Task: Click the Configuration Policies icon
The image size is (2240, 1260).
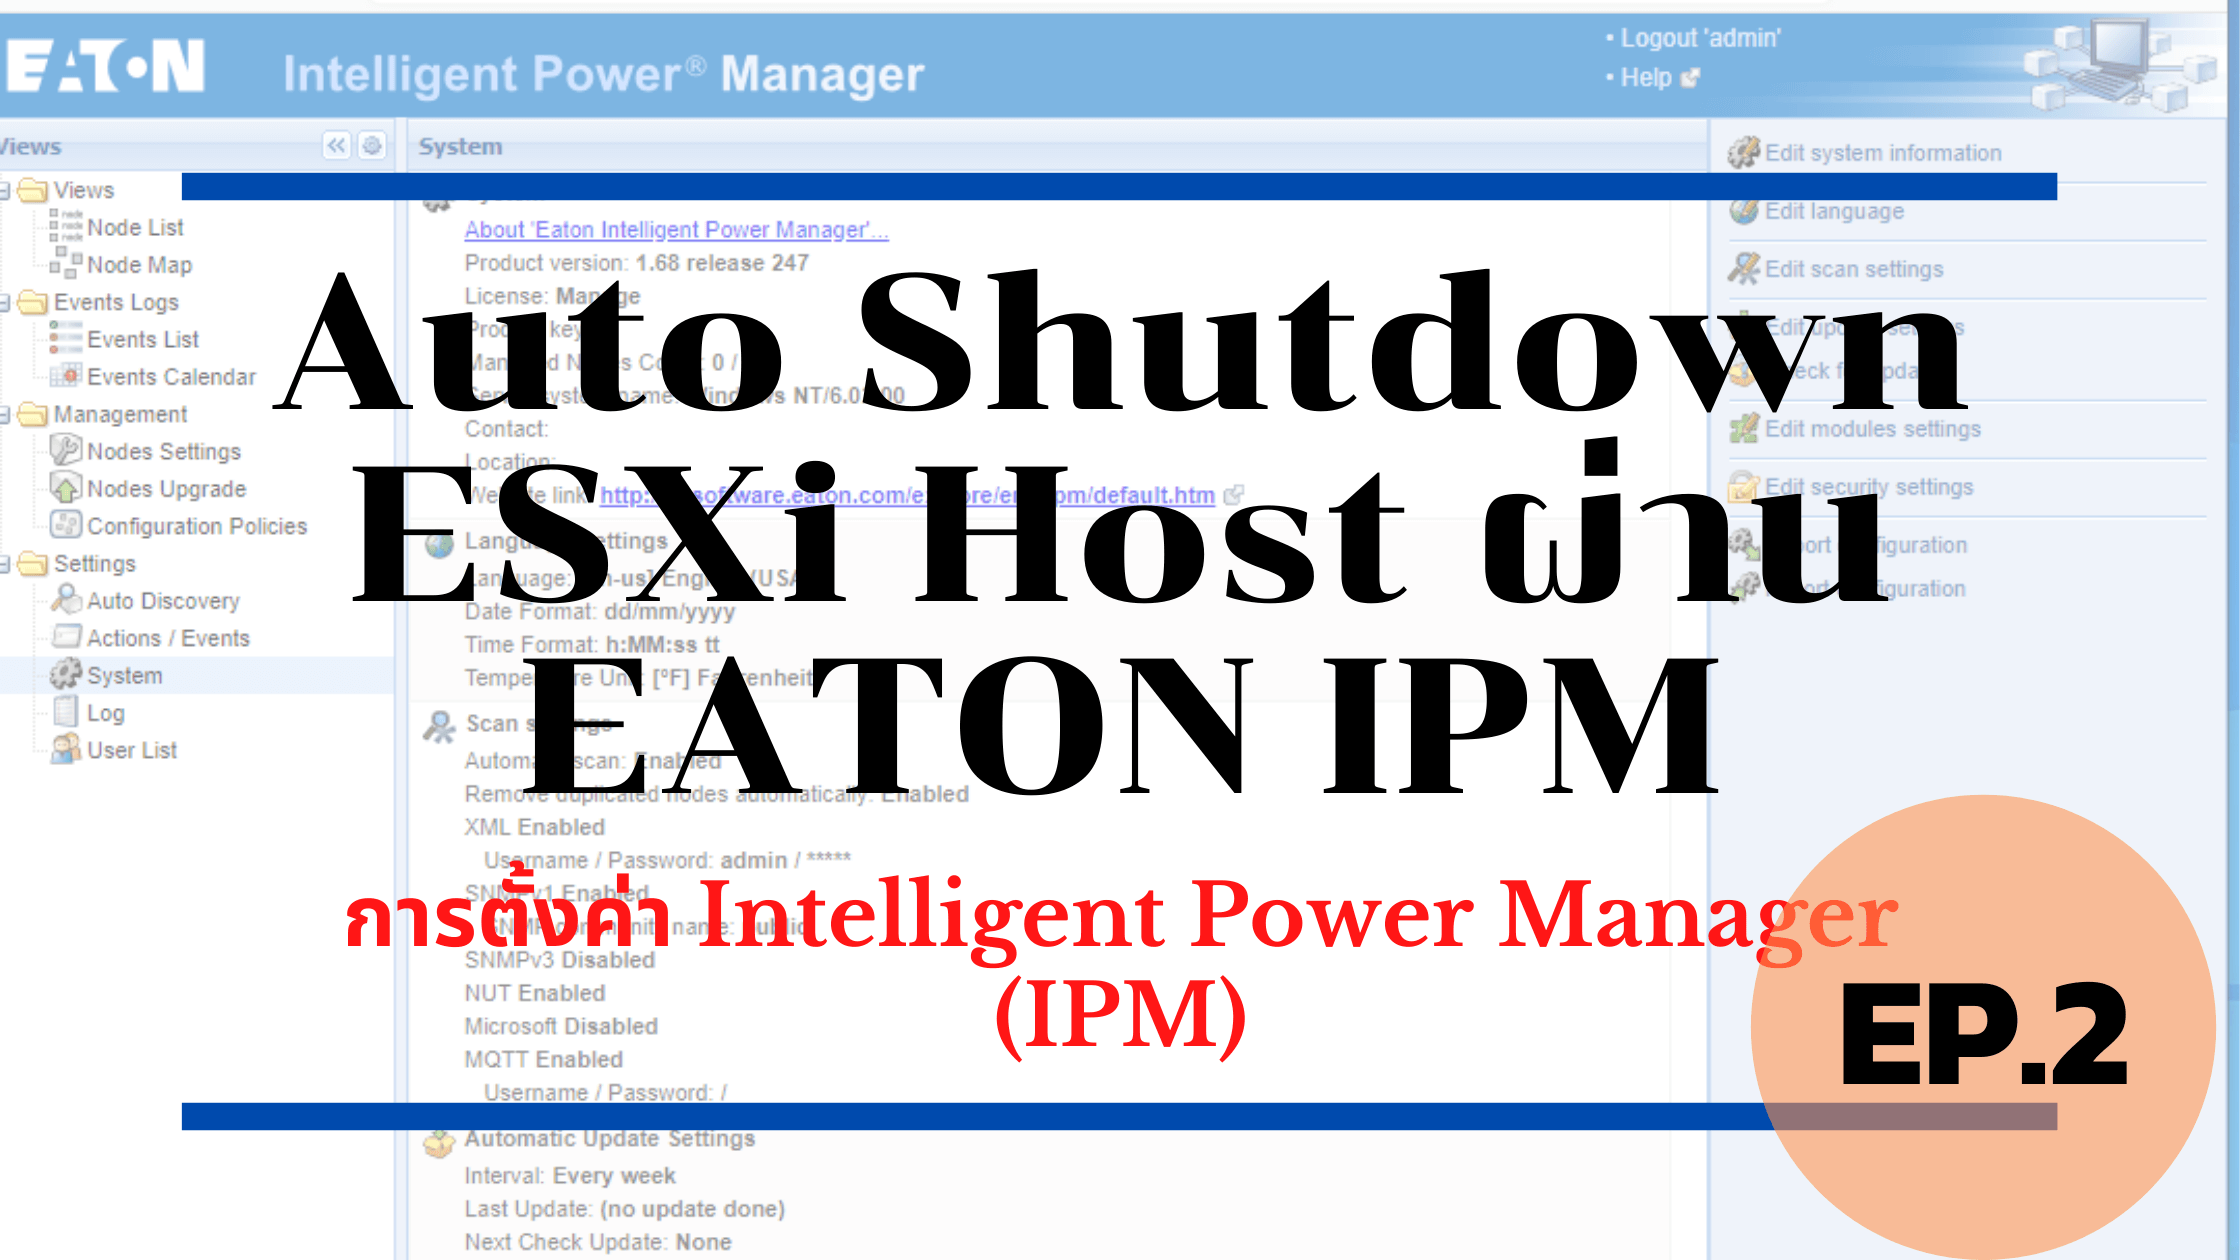Action: point(66,525)
